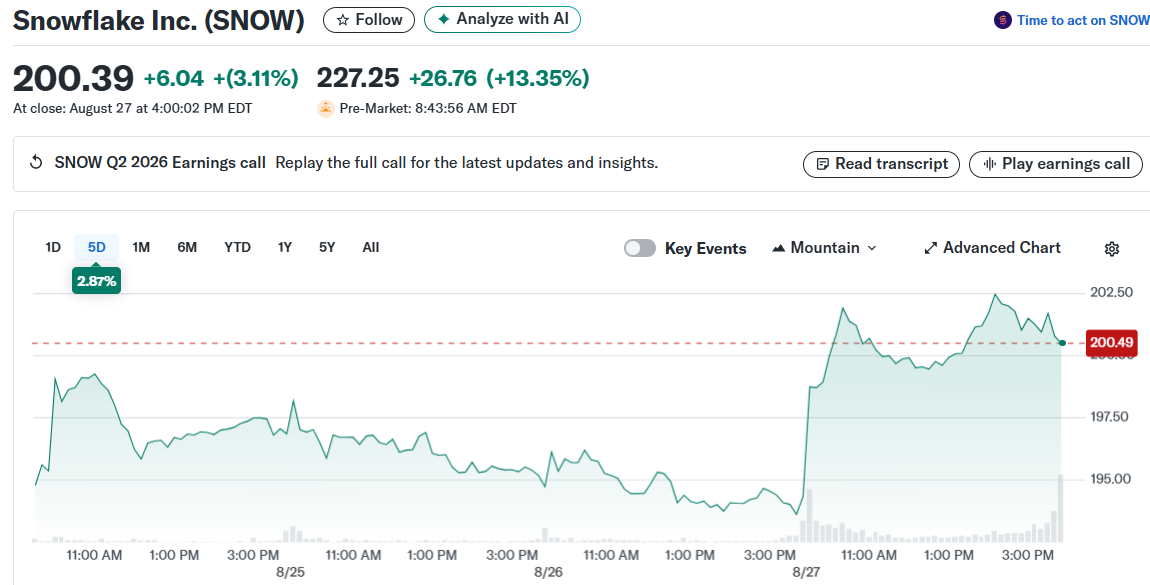1150x585 pixels.
Task: Open chart settings gear icon
Action: pyautogui.click(x=1112, y=249)
